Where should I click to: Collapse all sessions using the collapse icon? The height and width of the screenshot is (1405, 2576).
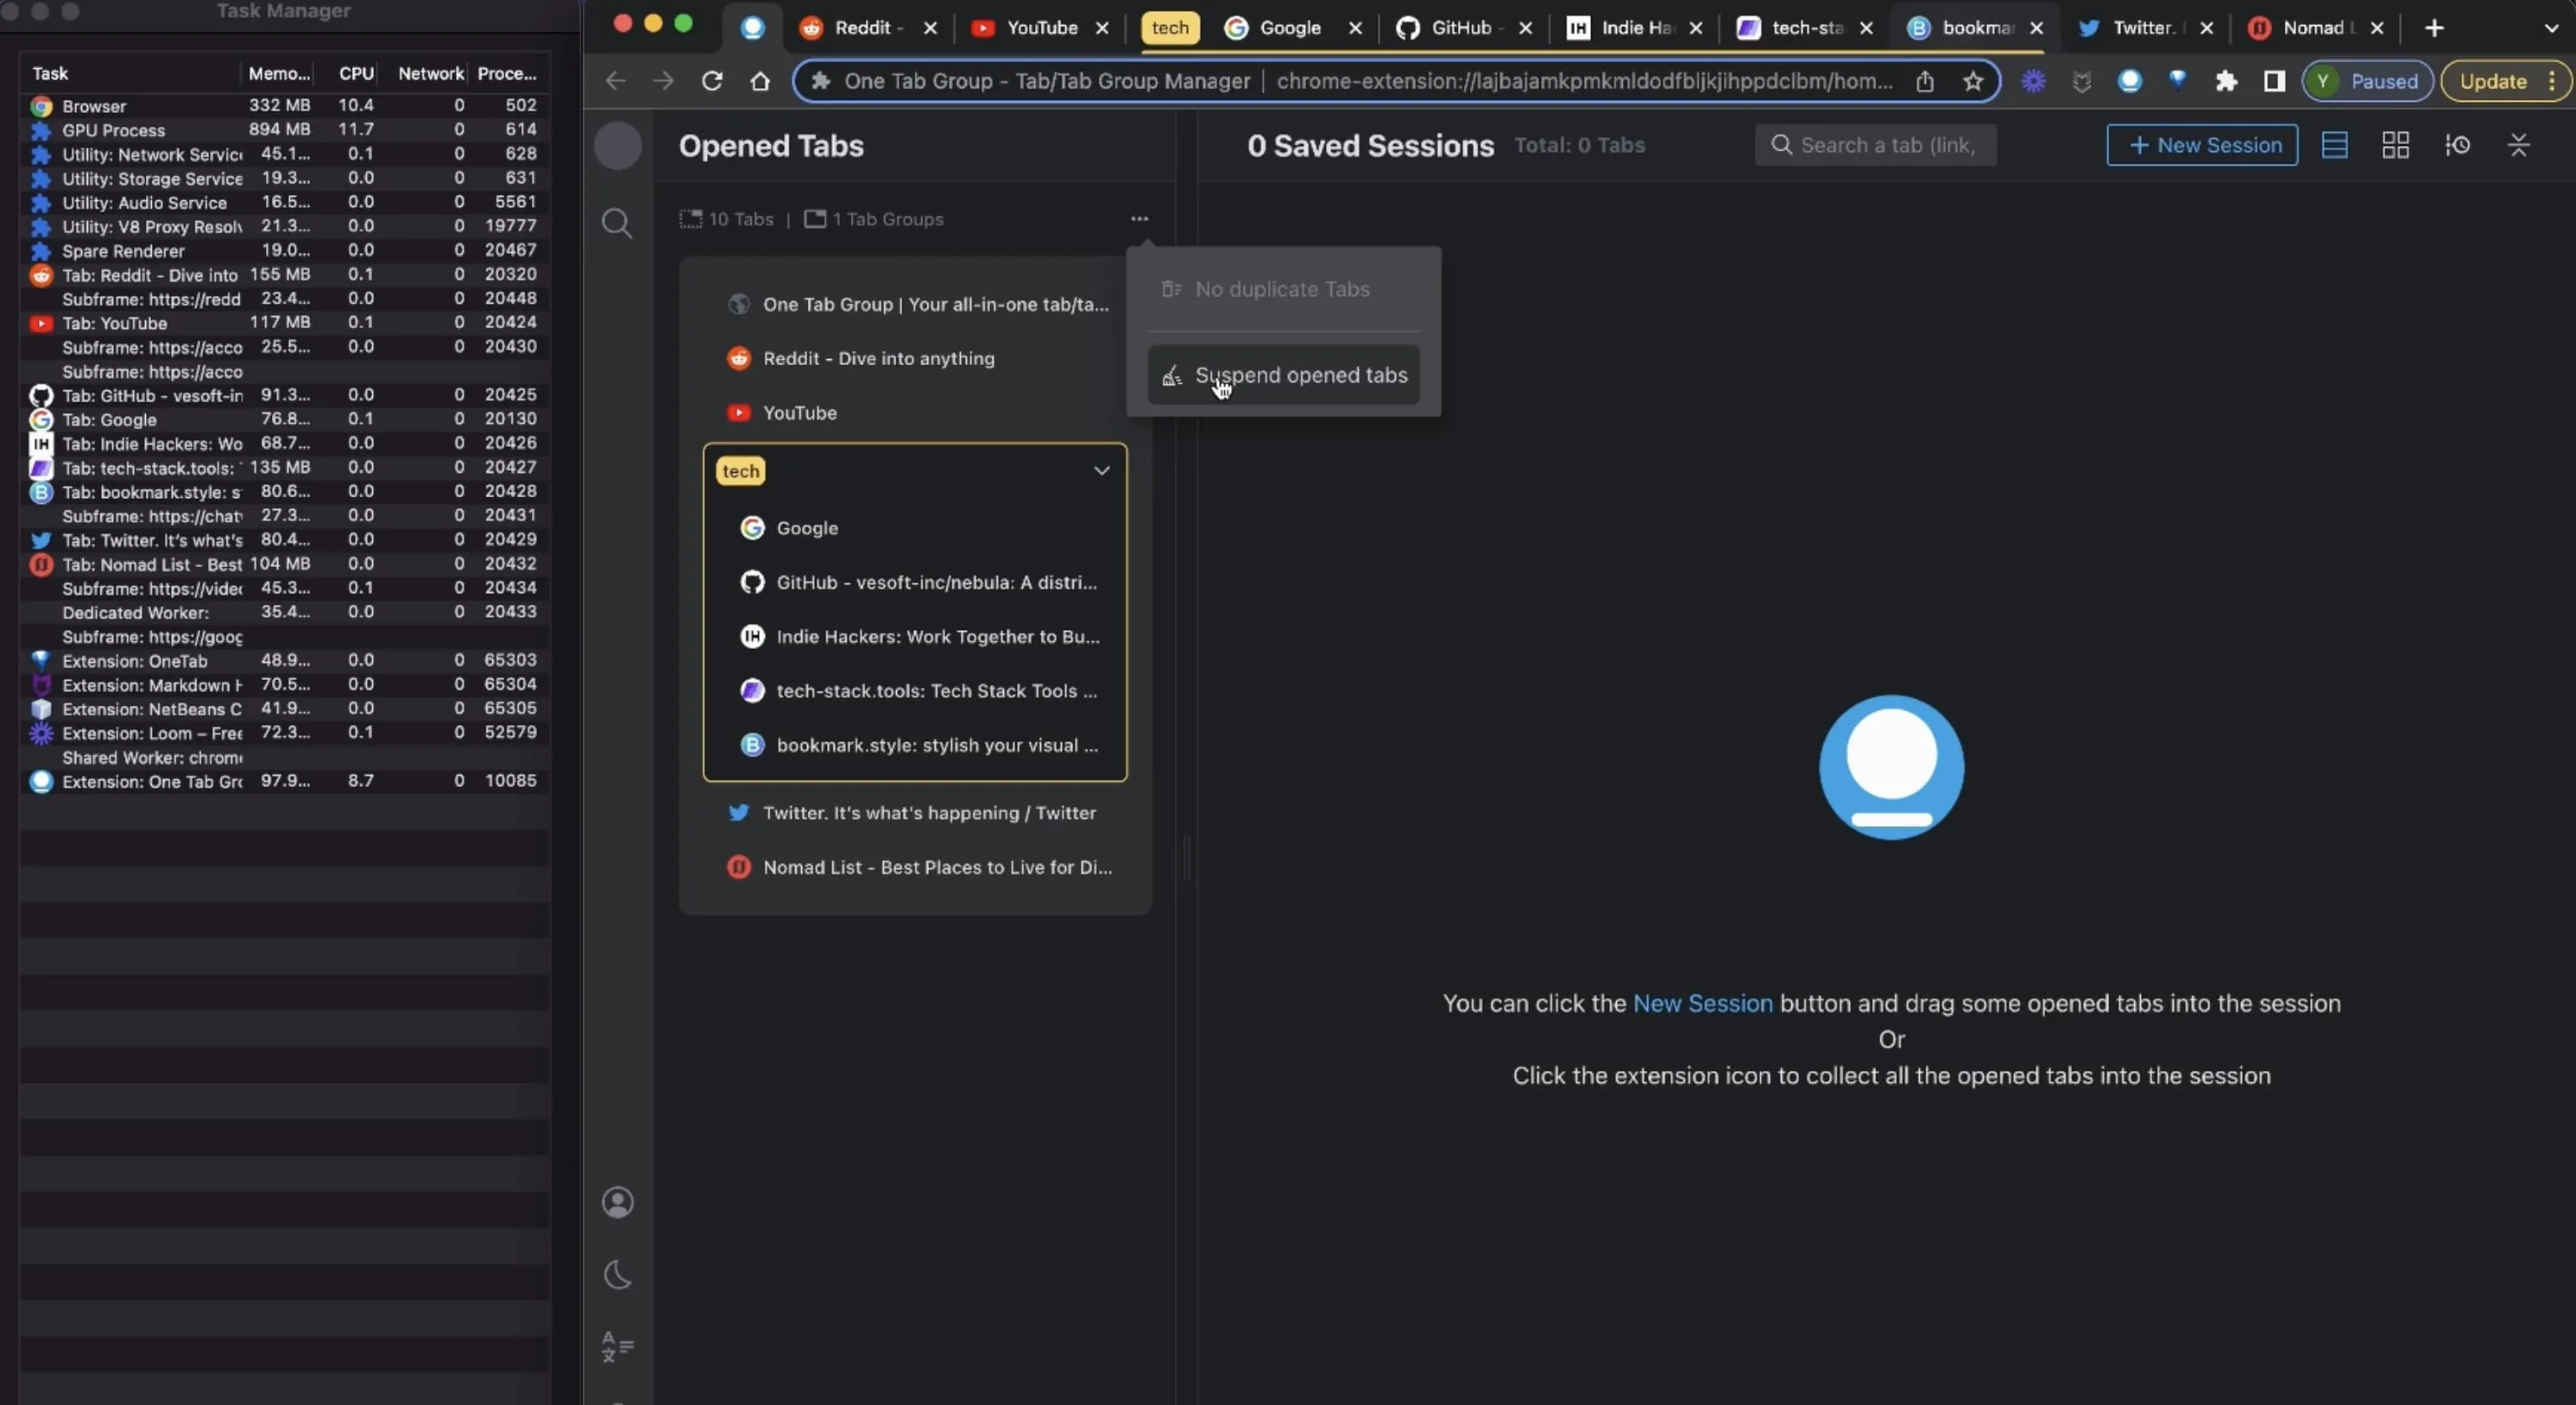coord(2519,144)
